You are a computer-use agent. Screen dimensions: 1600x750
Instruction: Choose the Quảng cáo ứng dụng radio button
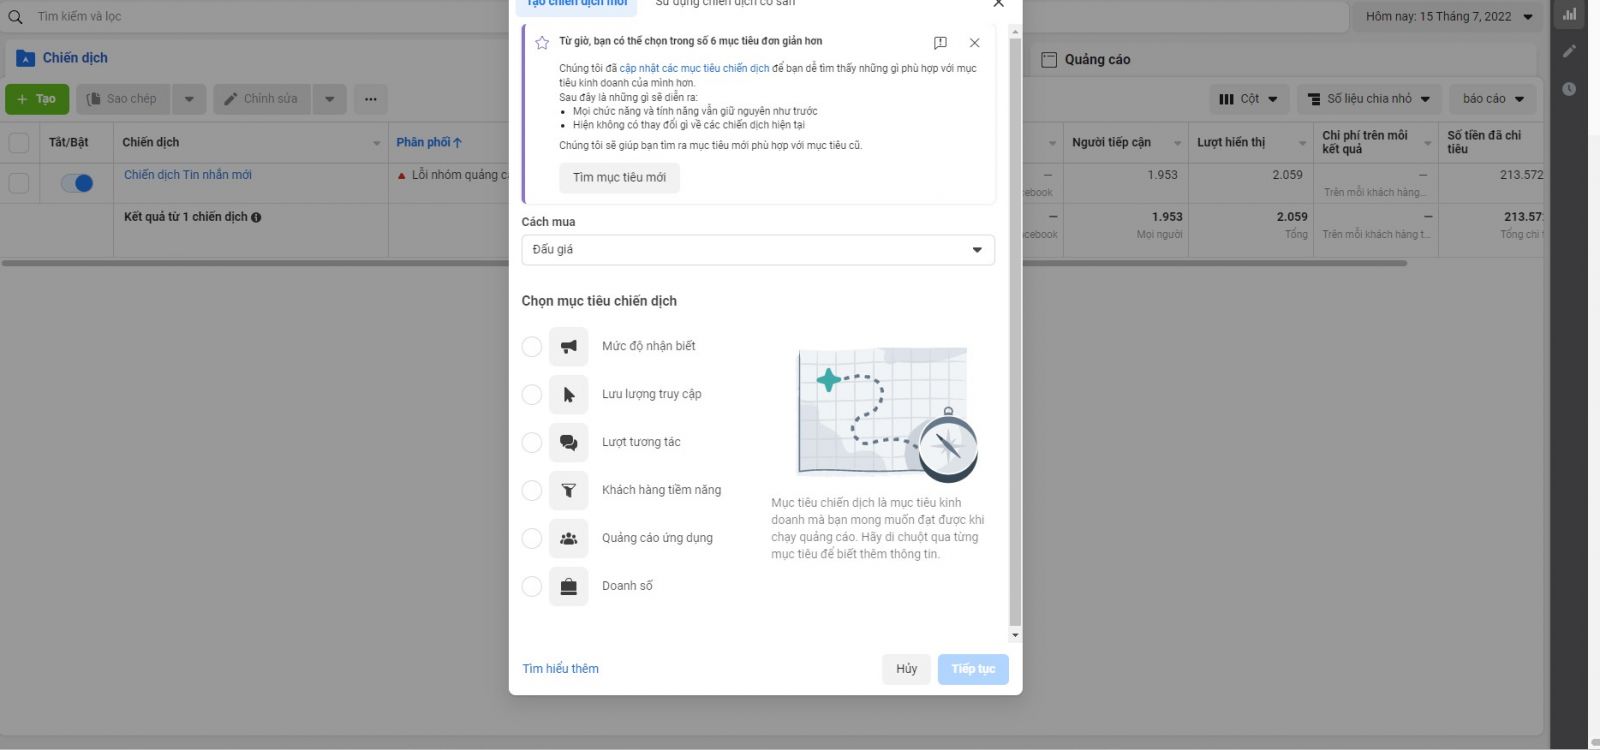click(532, 538)
